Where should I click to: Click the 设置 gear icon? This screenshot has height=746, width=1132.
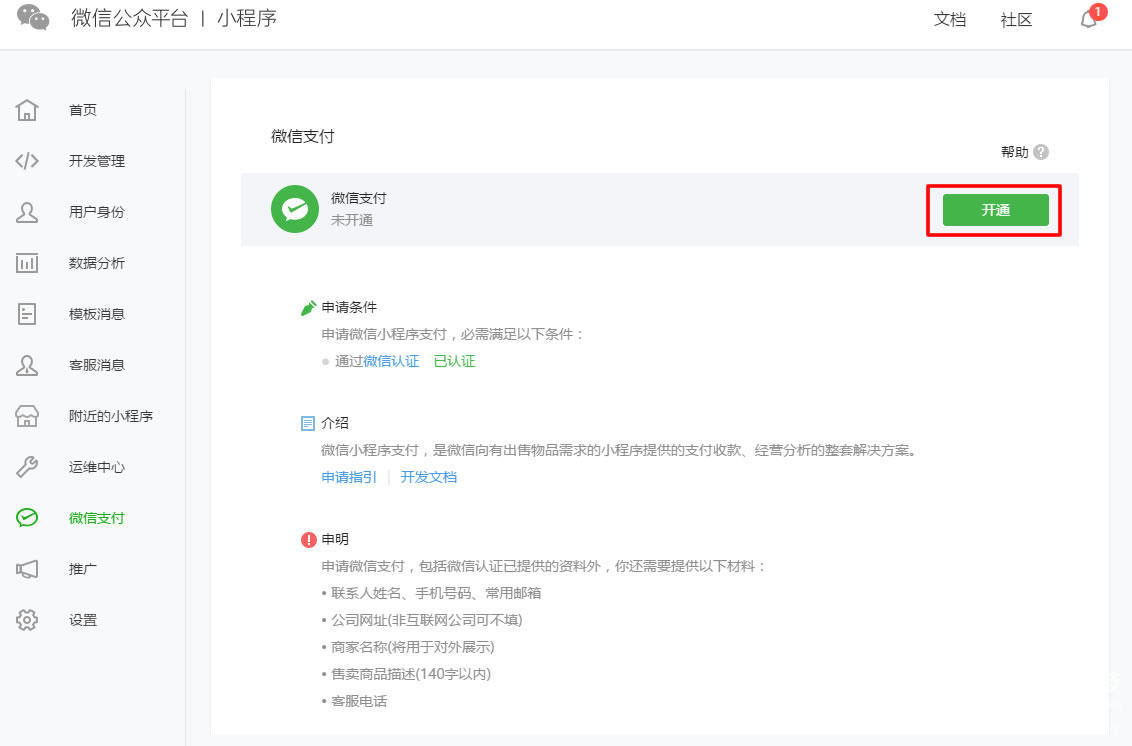[x=27, y=620]
